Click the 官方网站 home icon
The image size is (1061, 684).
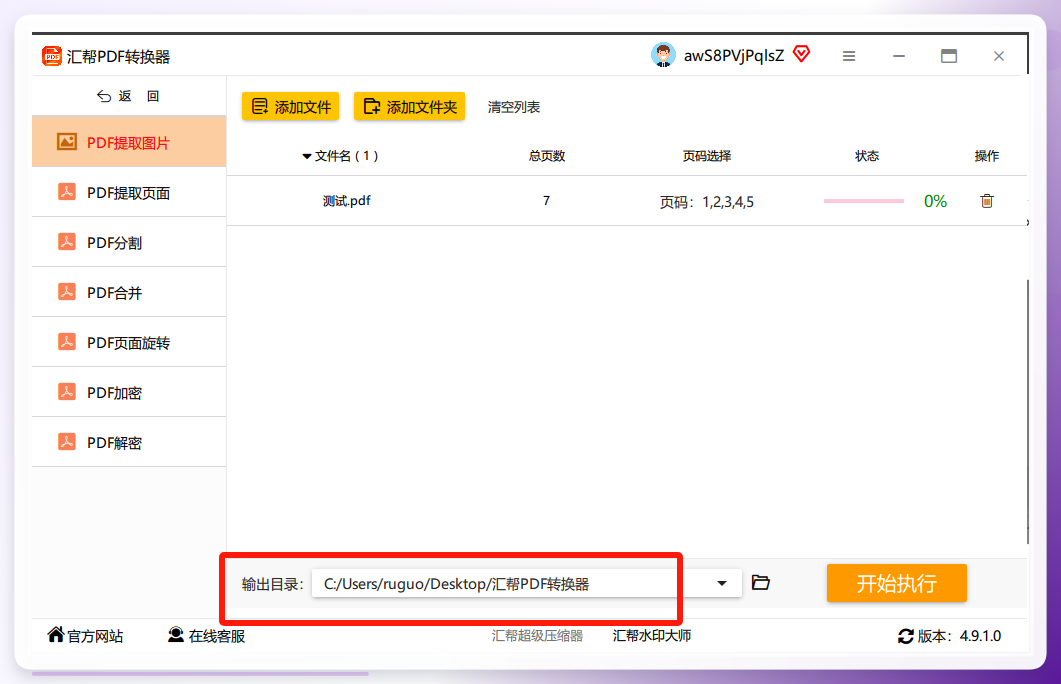[x=55, y=635]
